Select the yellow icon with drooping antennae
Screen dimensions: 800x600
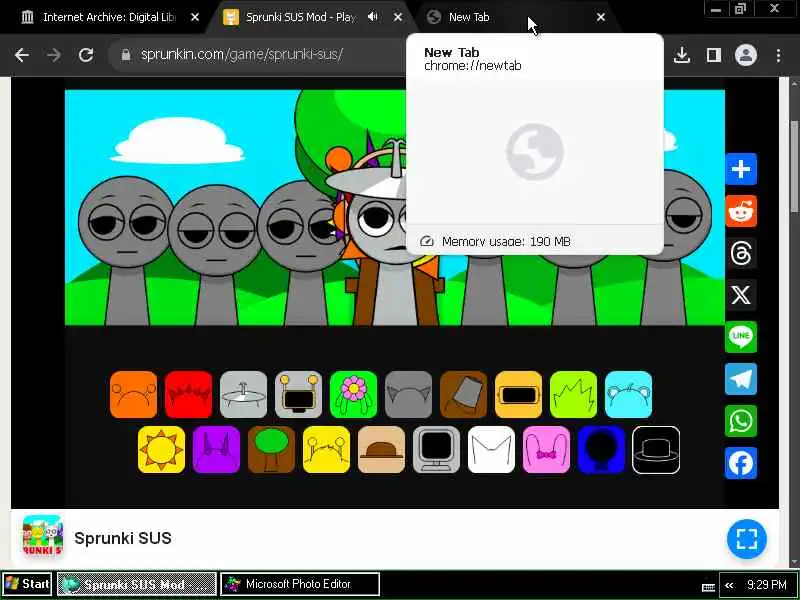point(327,449)
